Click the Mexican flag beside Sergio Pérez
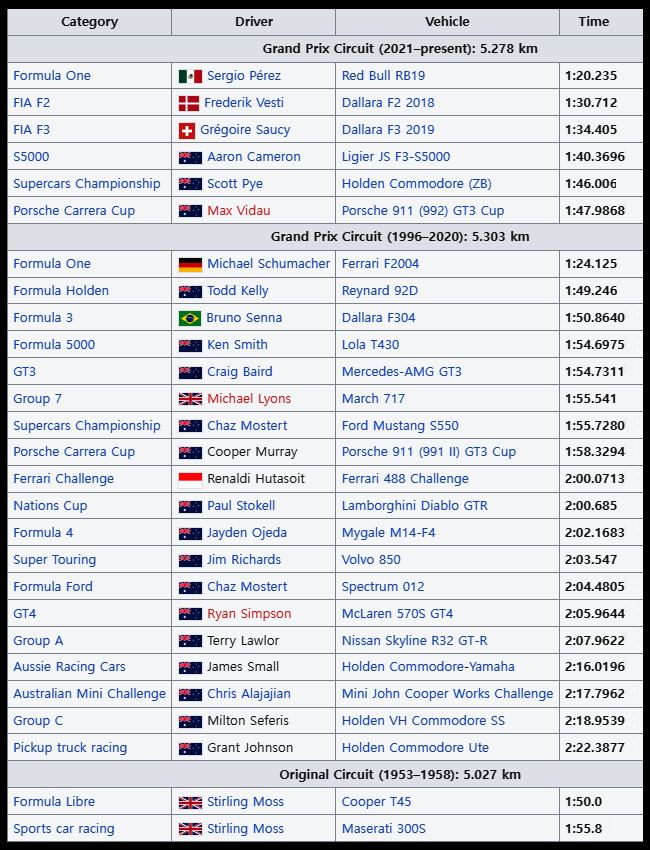 tap(190, 76)
